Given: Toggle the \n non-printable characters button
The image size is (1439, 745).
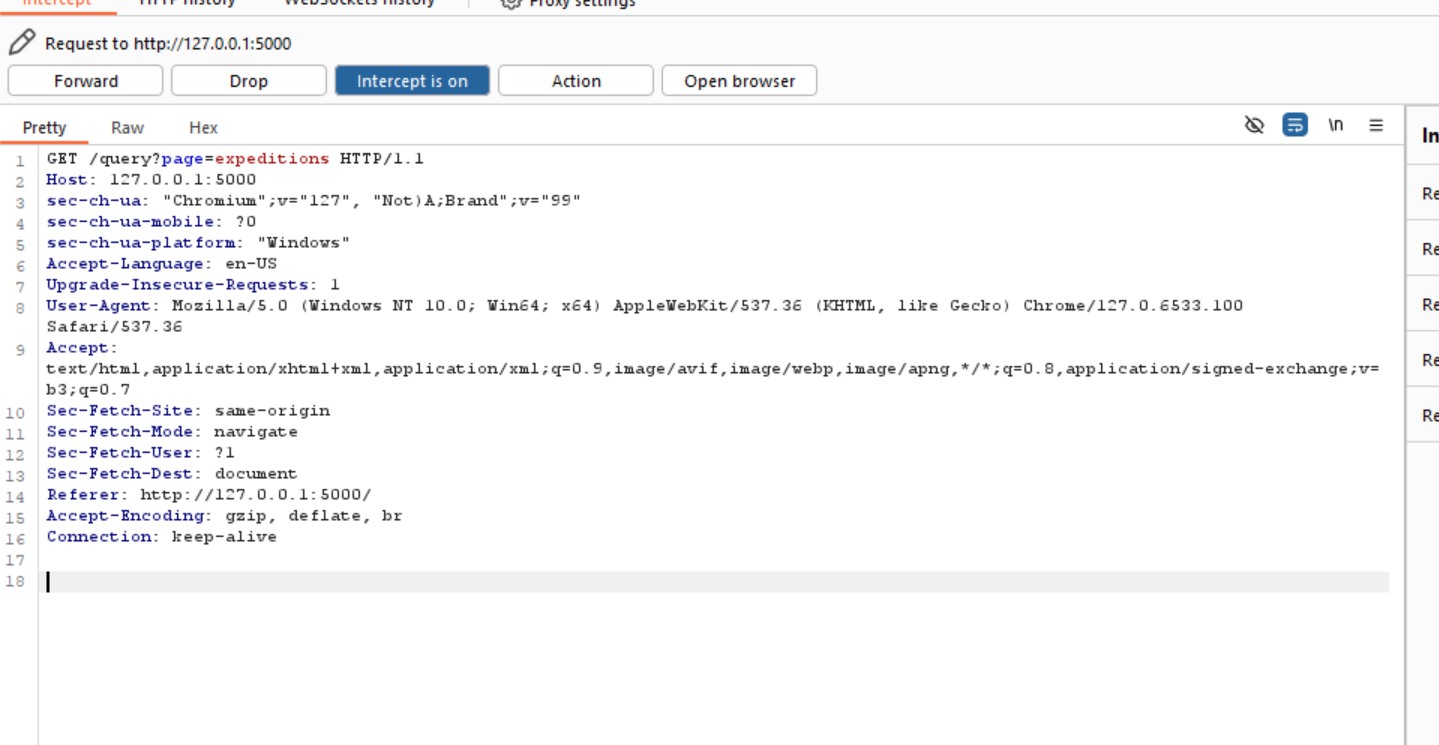Looking at the screenshot, I should pyautogui.click(x=1335, y=125).
